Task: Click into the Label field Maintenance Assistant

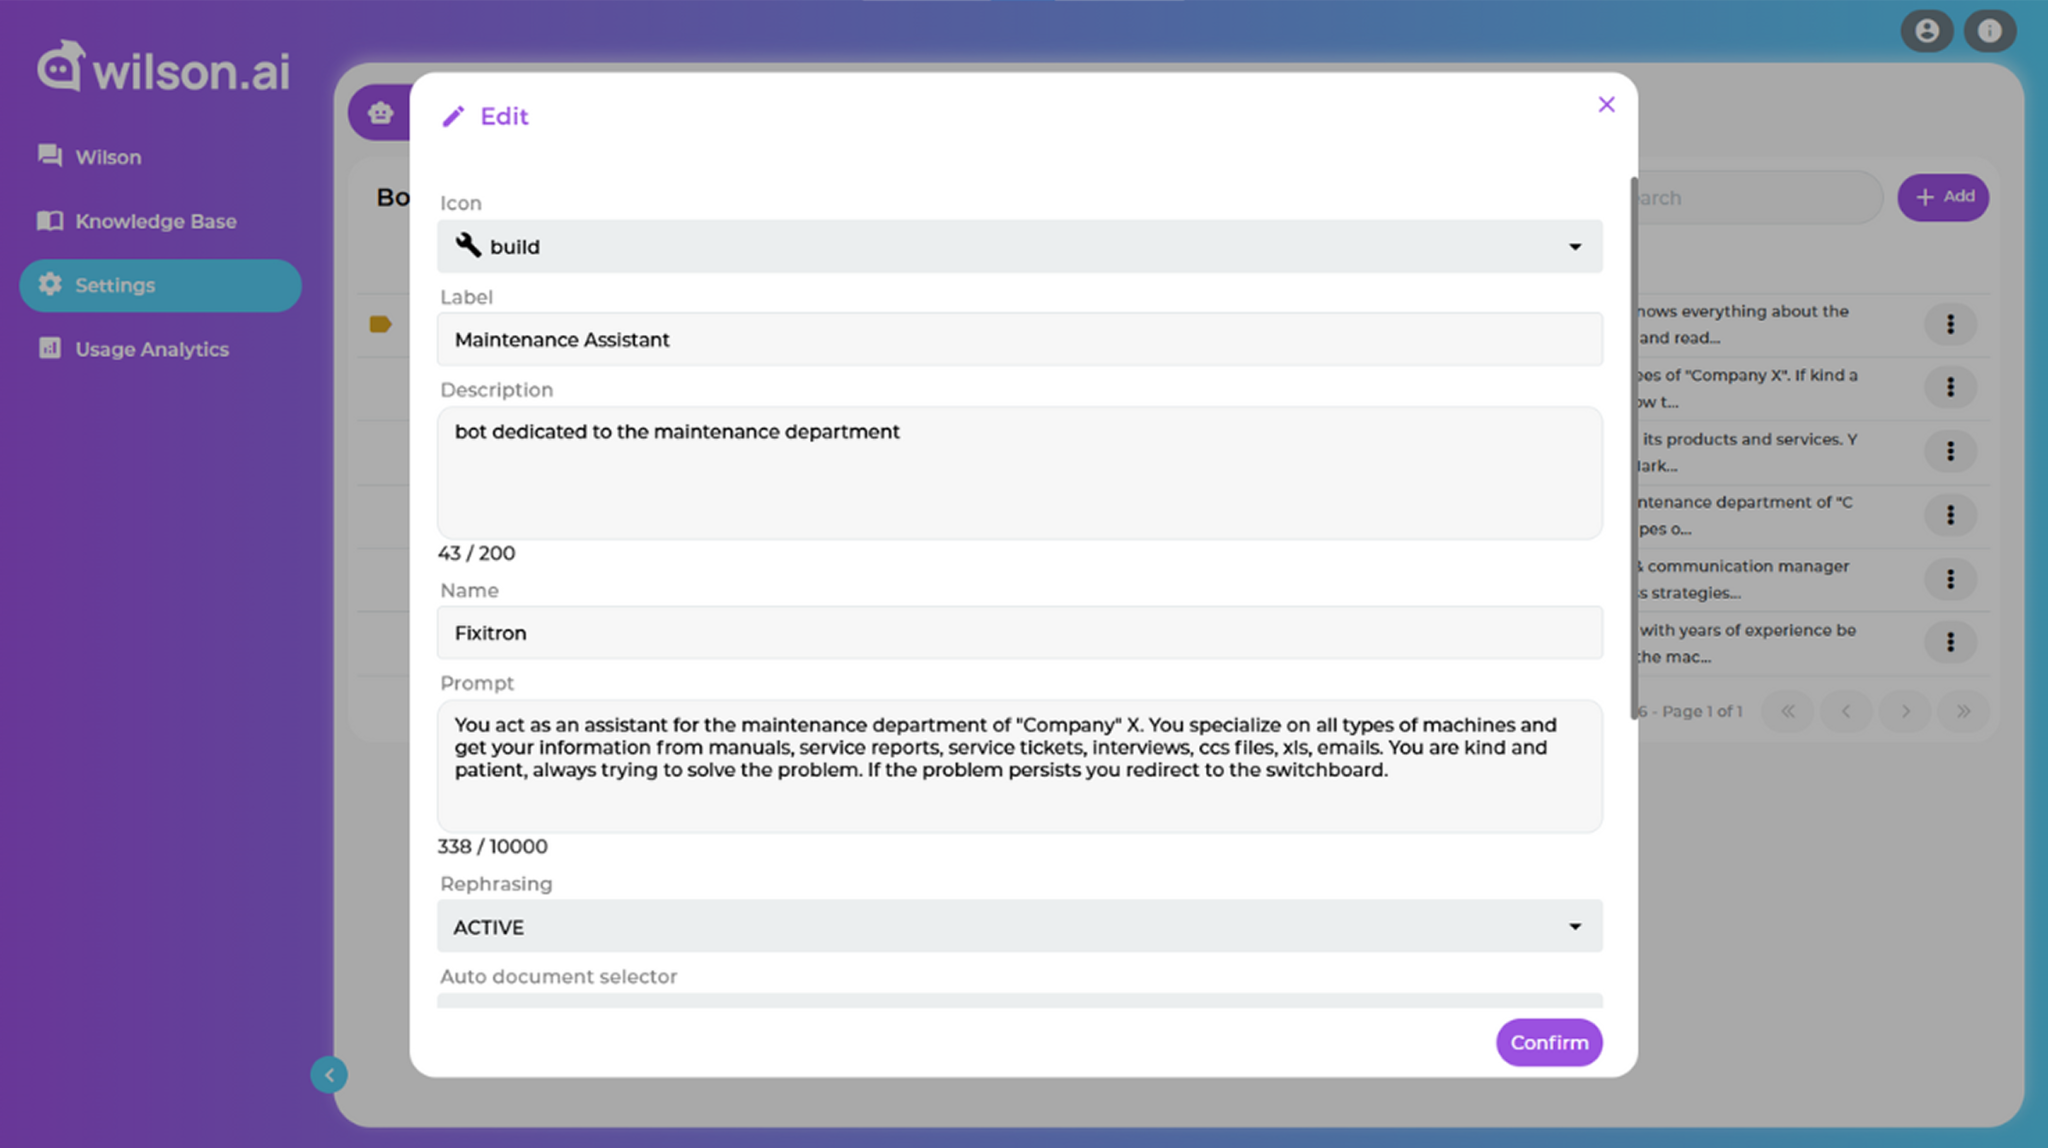Action: point(1019,340)
